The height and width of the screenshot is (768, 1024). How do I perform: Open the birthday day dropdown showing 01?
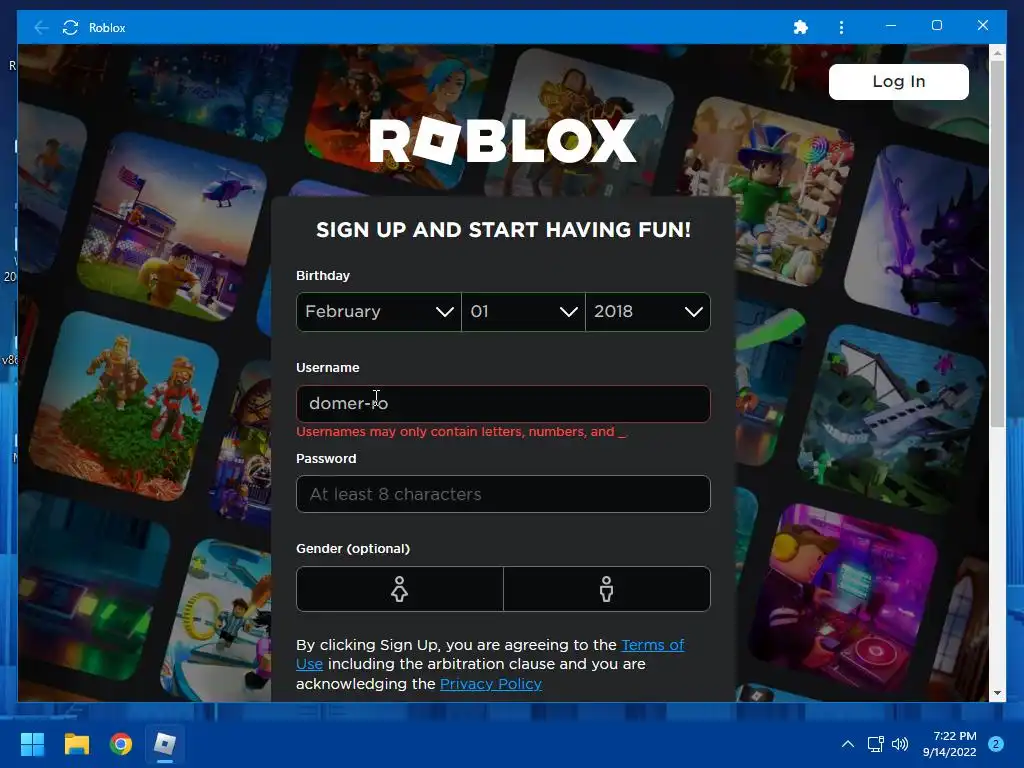523,312
